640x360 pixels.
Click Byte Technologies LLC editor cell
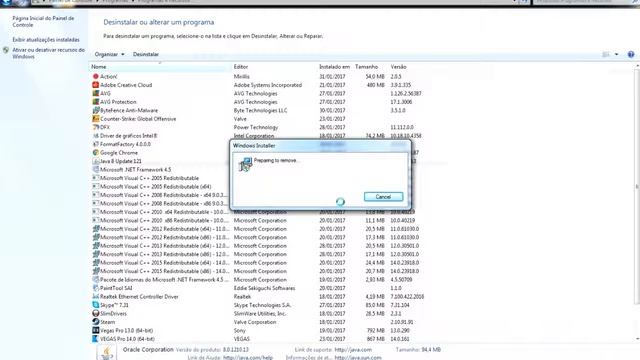pyautogui.click(x=260, y=110)
